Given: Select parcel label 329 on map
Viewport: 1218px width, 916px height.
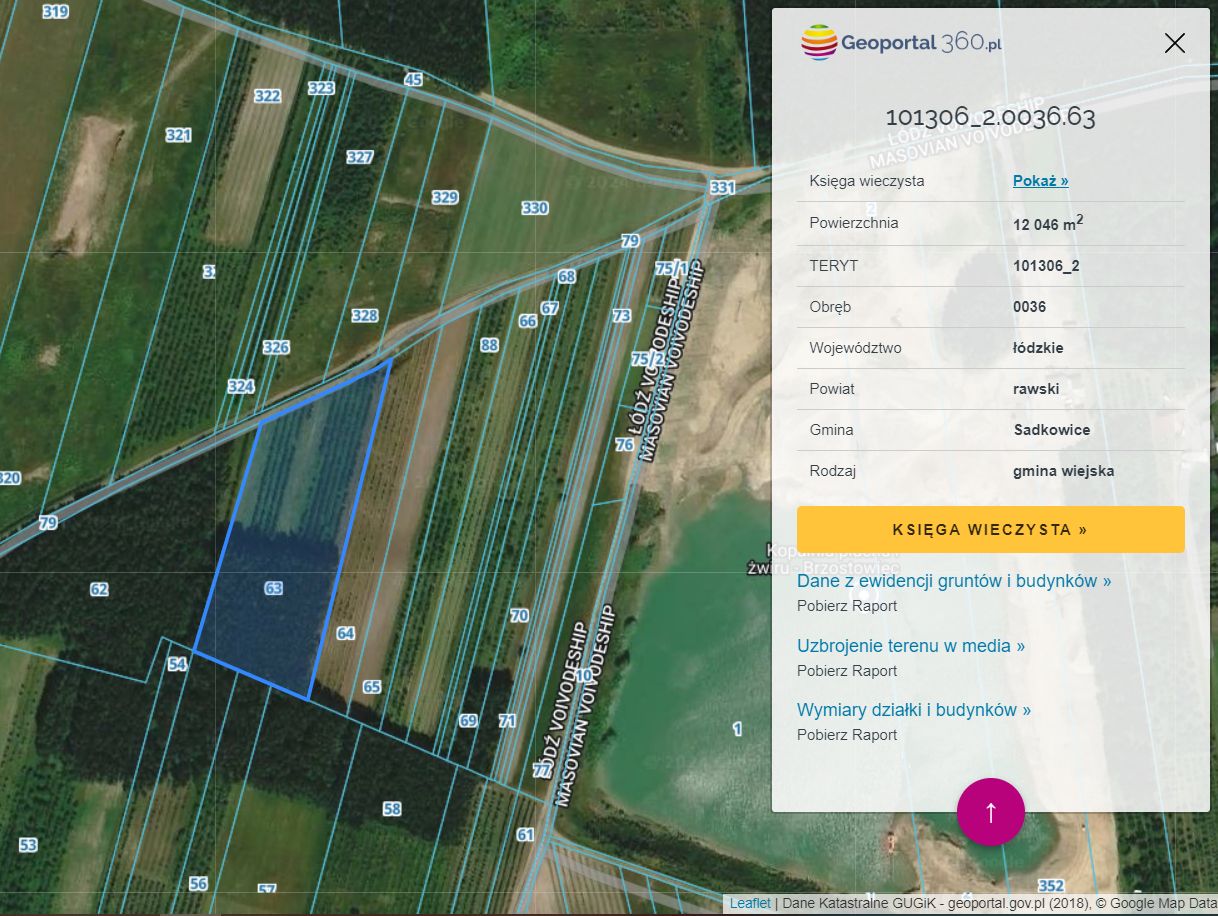Looking at the screenshot, I should [445, 197].
